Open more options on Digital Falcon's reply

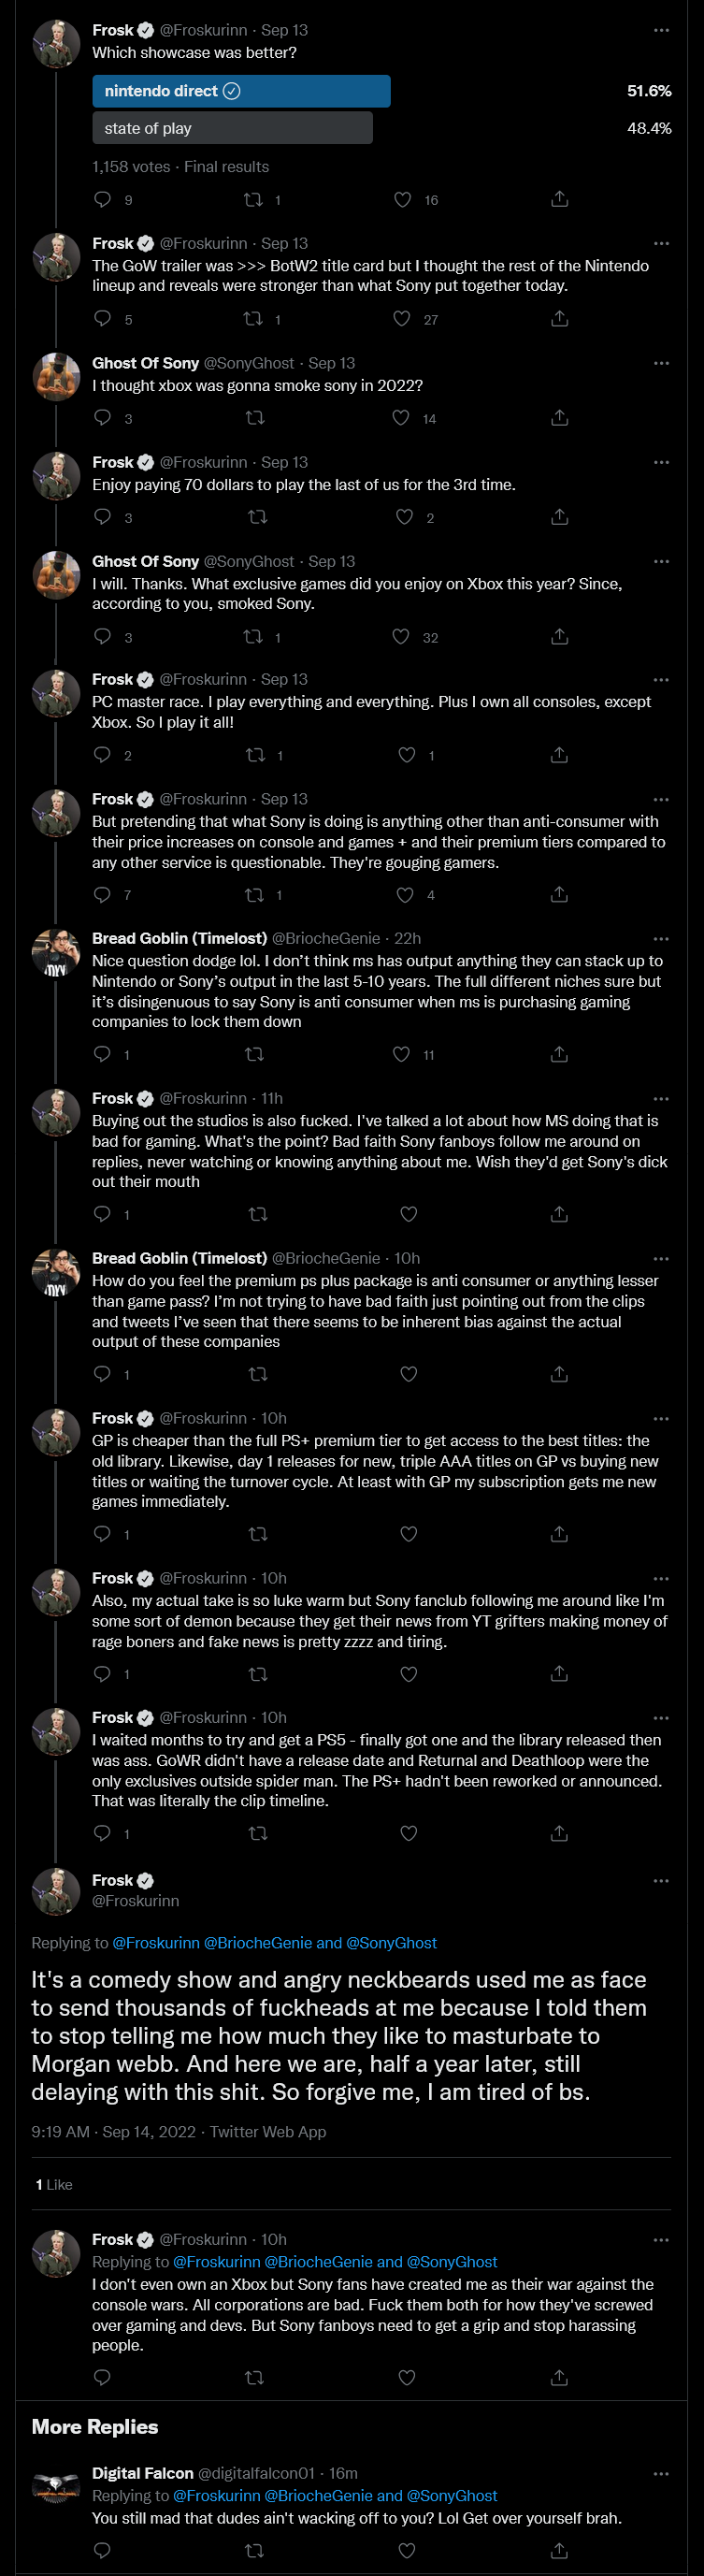tap(661, 2473)
